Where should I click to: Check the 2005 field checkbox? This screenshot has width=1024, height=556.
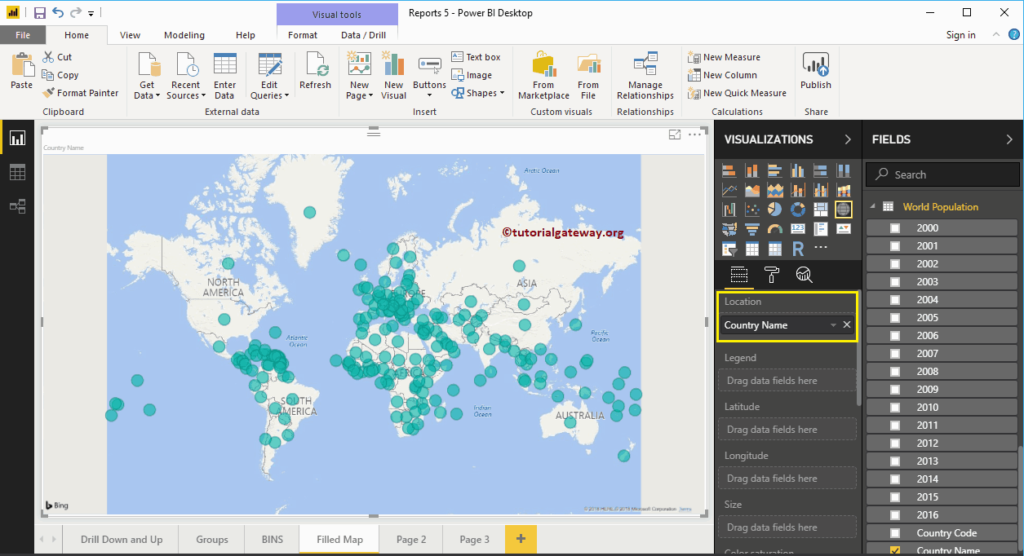(x=895, y=318)
